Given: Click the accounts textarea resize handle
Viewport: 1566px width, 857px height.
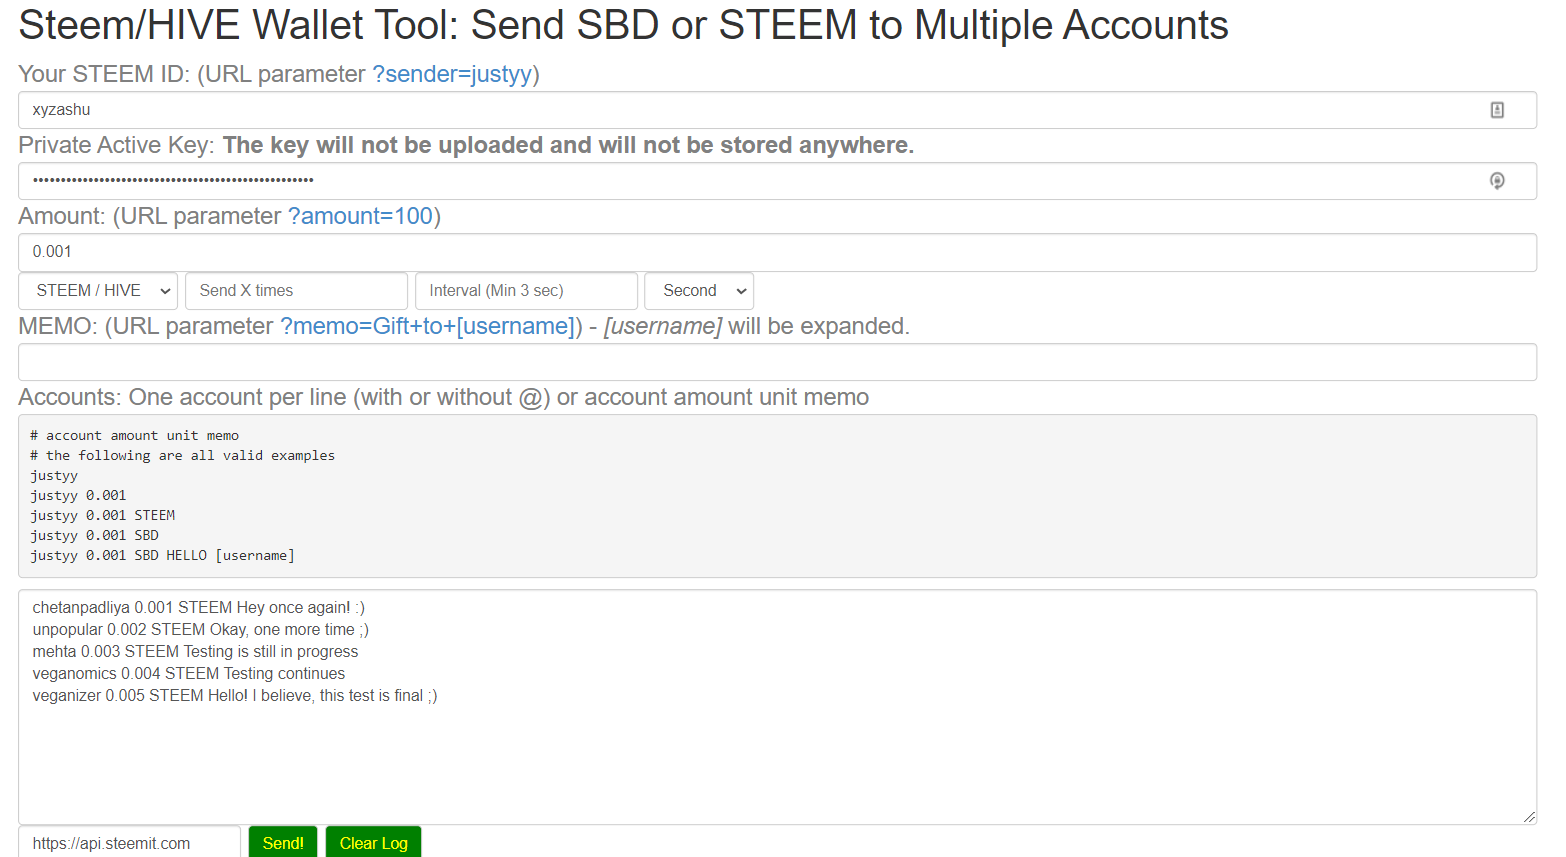Looking at the screenshot, I should coord(1529,817).
